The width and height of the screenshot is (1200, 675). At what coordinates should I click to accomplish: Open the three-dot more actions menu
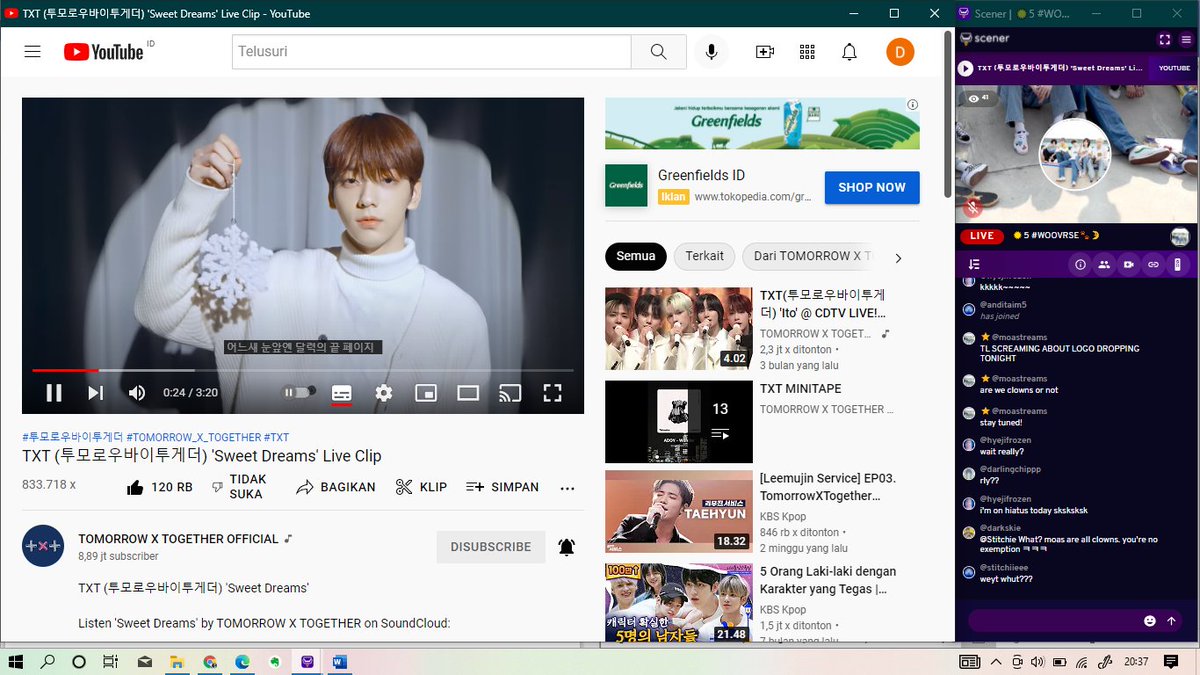567,488
